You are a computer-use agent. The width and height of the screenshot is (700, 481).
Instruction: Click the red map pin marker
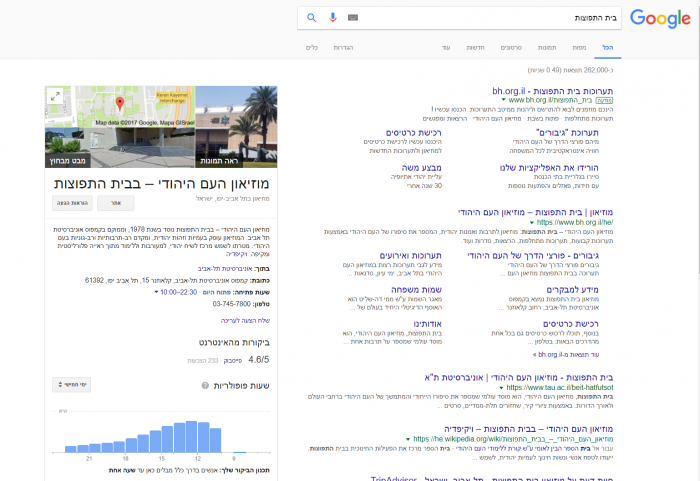click(x=120, y=103)
